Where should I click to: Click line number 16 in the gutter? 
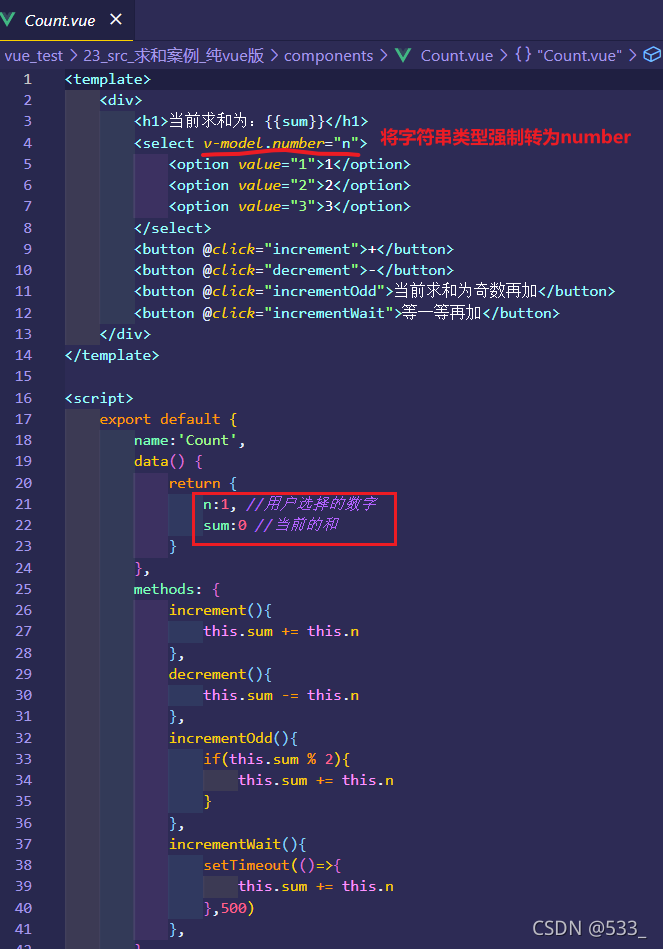(x=24, y=398)
